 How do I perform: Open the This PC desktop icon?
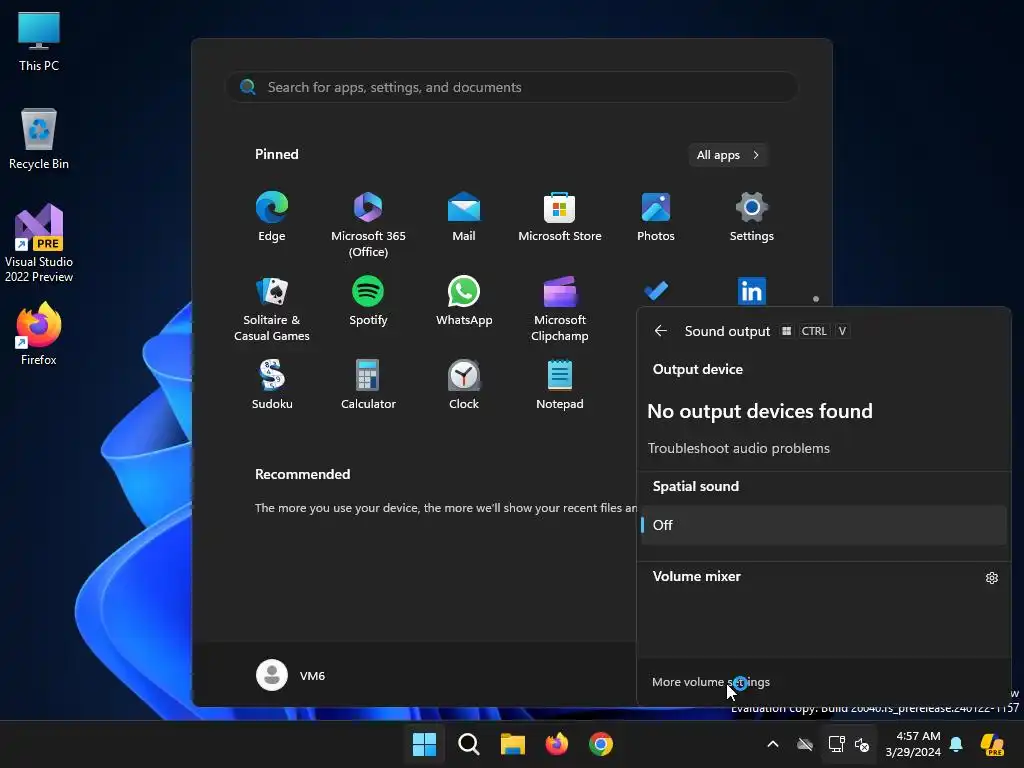click(39, 42)
